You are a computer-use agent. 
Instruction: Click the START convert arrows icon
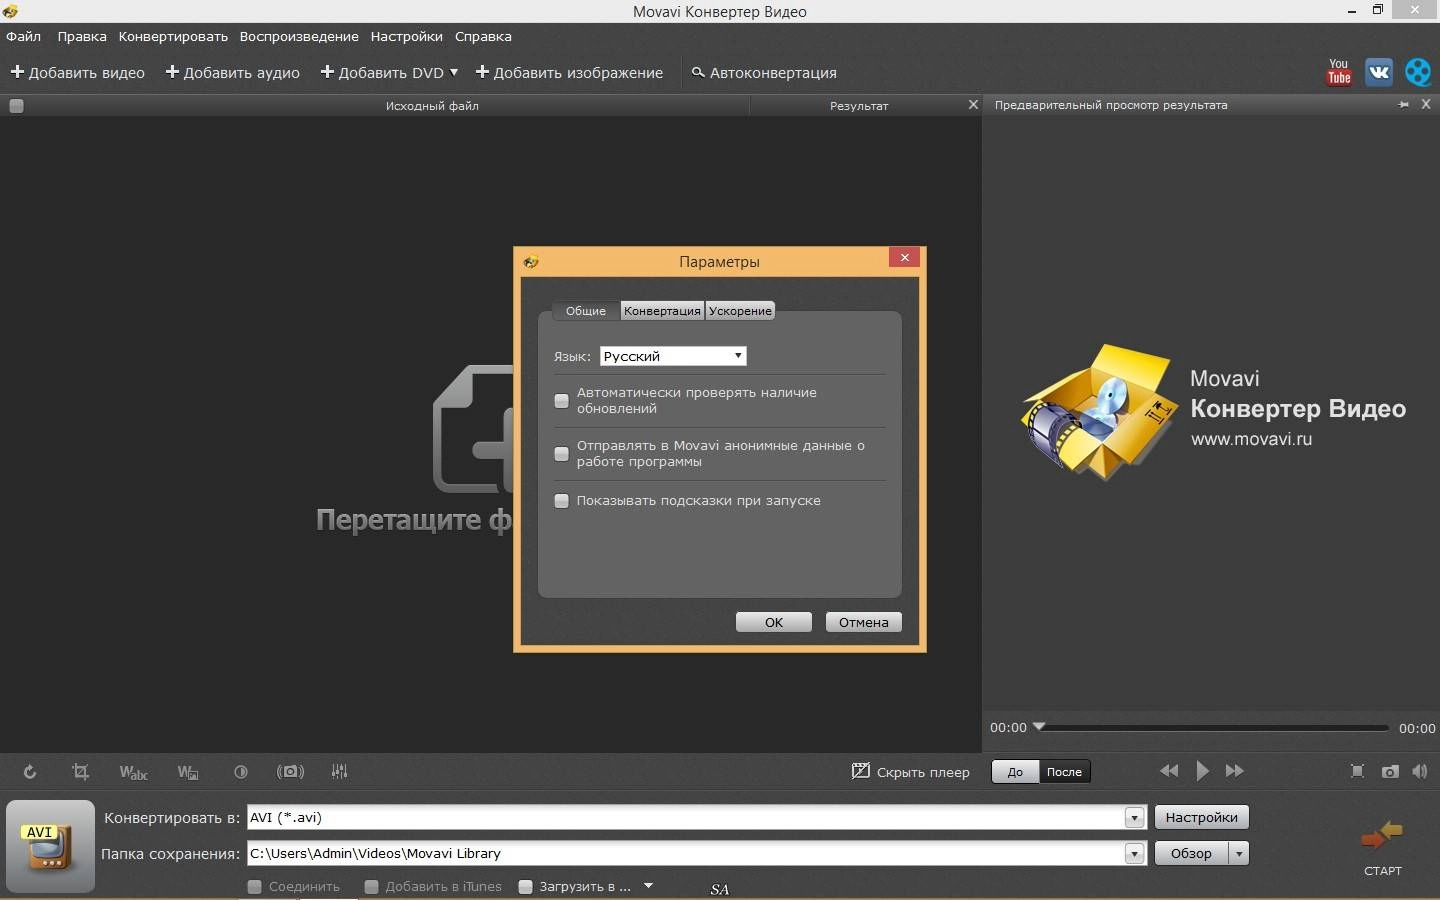1383,835
